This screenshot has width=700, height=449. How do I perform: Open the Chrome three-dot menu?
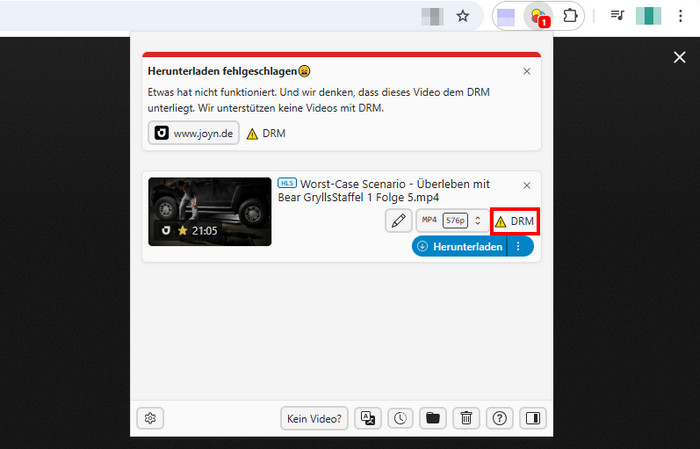pos(680,16)
